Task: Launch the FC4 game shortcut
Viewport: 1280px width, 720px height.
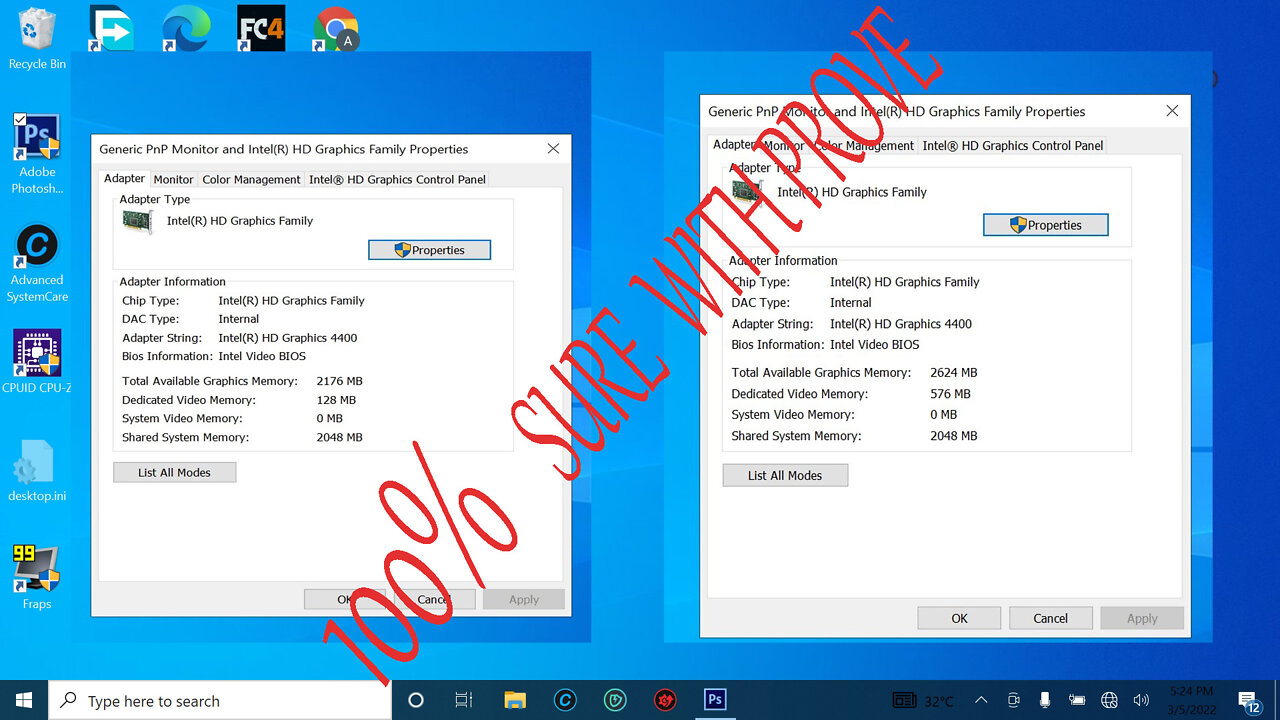Action: pyautogui.click(x=261, y=27)
